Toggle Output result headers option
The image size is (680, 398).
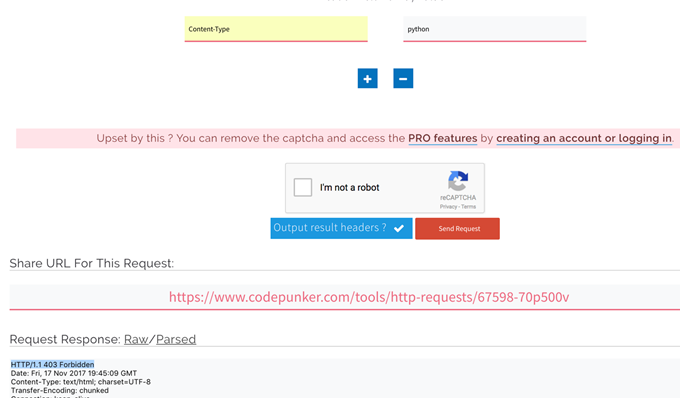click(x=341, y=228)
